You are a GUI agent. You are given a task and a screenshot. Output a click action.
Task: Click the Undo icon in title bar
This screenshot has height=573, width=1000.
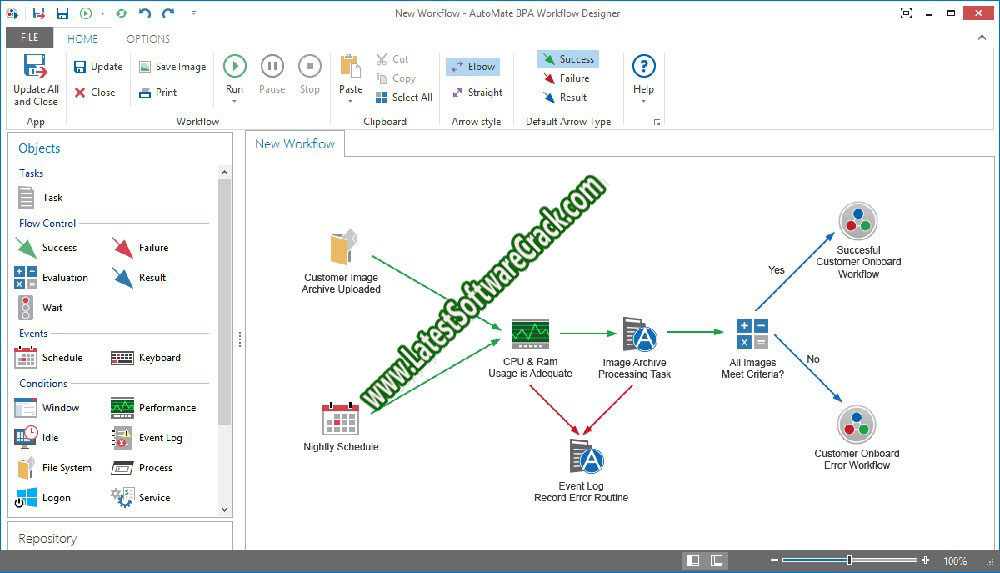click(145, 13)
